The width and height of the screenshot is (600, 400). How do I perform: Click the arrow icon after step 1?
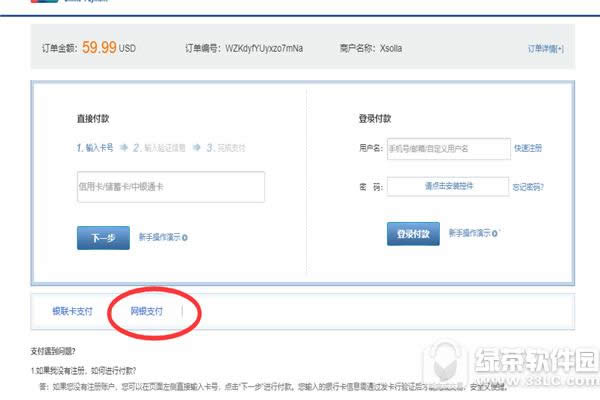pyautogui.click(x=125, y=148)
